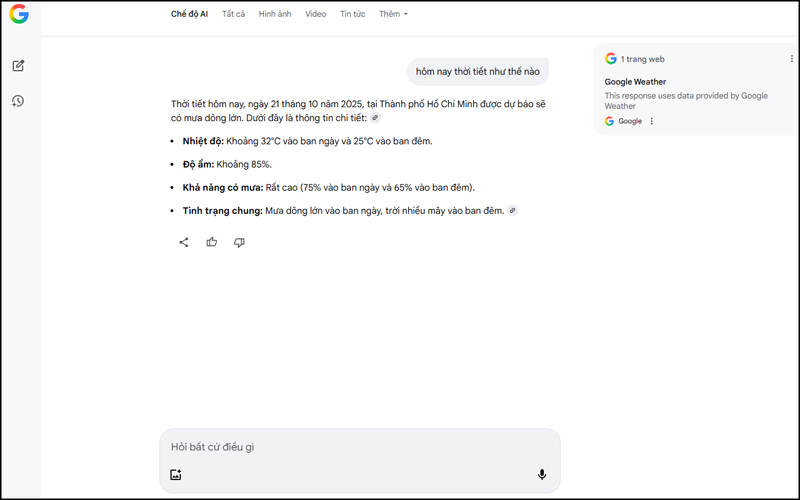This screenshot has height=500, width=800.
Task: Select the 'Video' tab
Action: [x=316, y=14]
